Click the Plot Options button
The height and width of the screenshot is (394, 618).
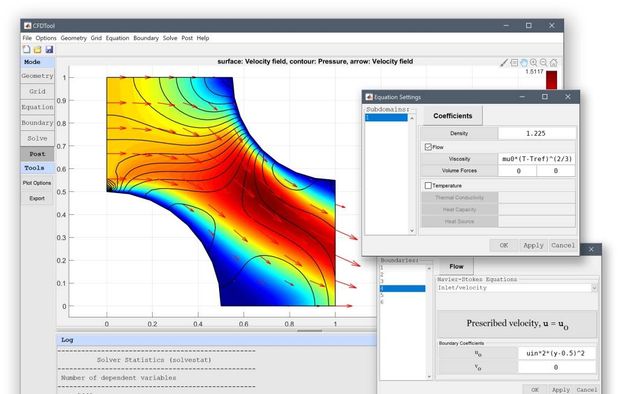tap(37, 183)
